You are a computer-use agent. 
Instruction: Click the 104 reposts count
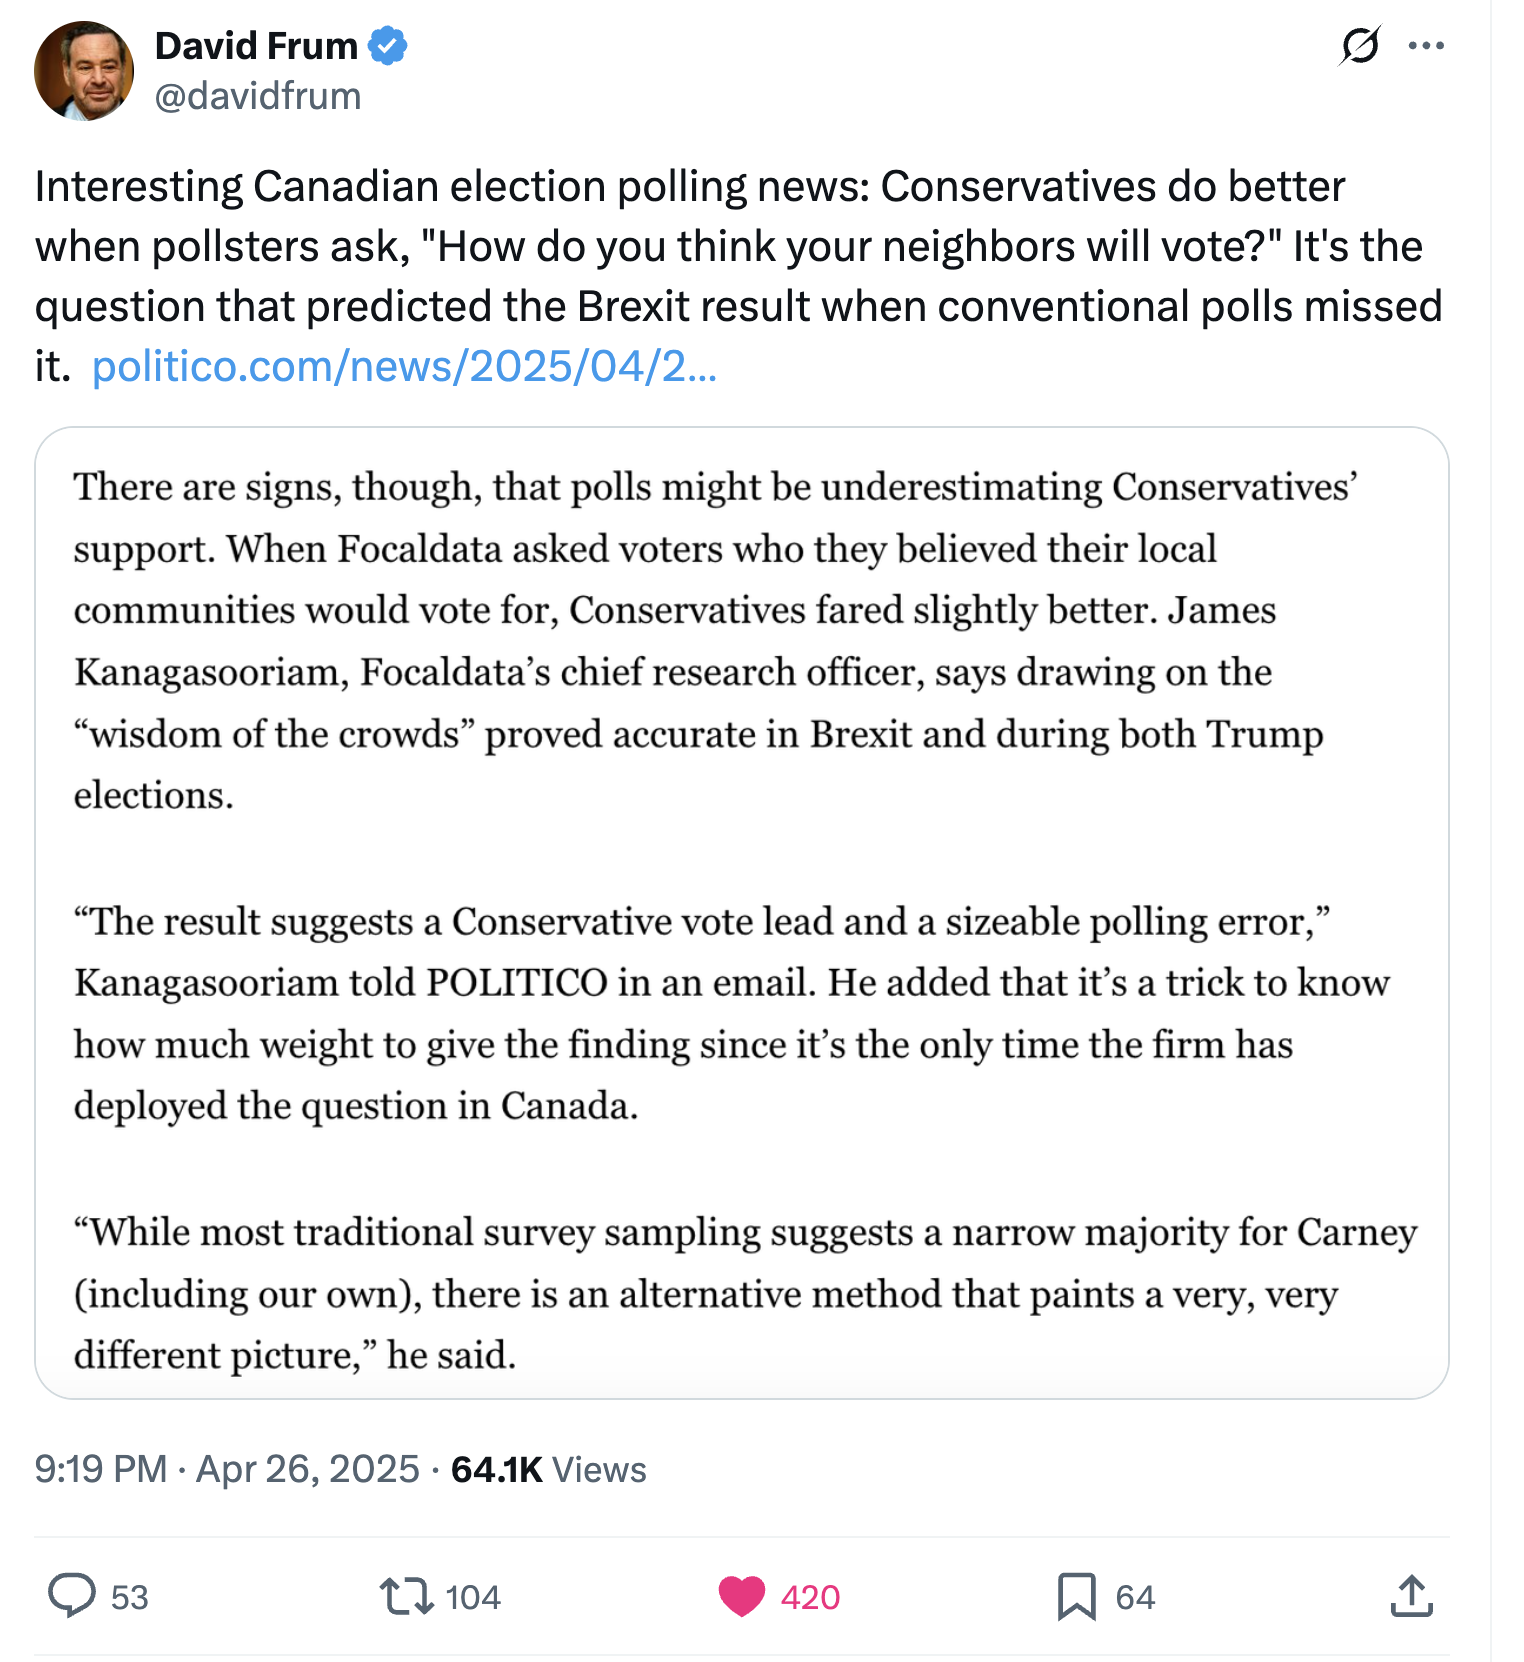[473, 1597]
